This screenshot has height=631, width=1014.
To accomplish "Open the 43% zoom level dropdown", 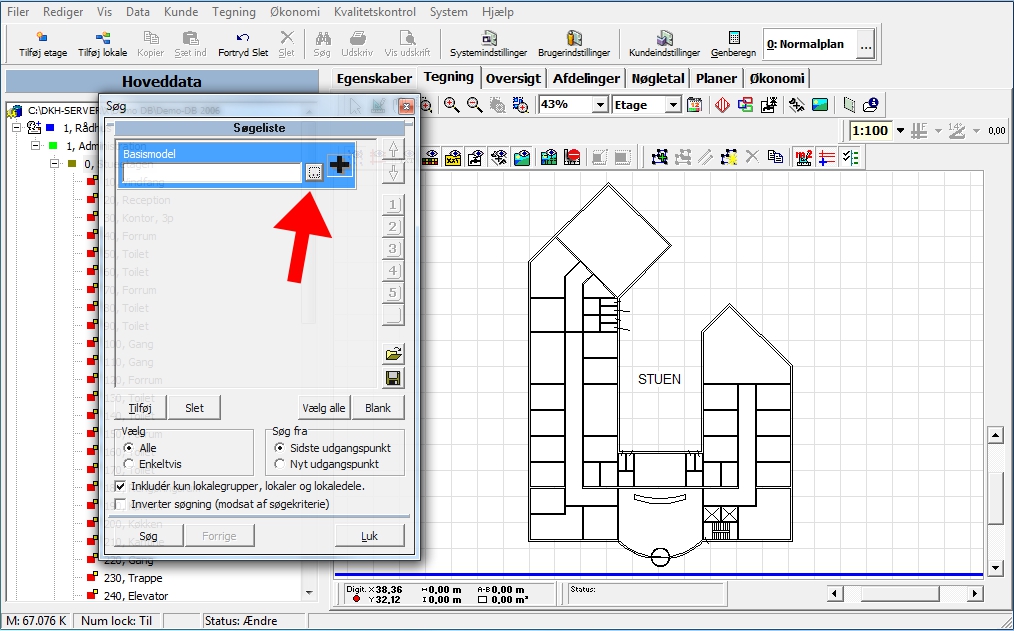I will click(601, 105).
